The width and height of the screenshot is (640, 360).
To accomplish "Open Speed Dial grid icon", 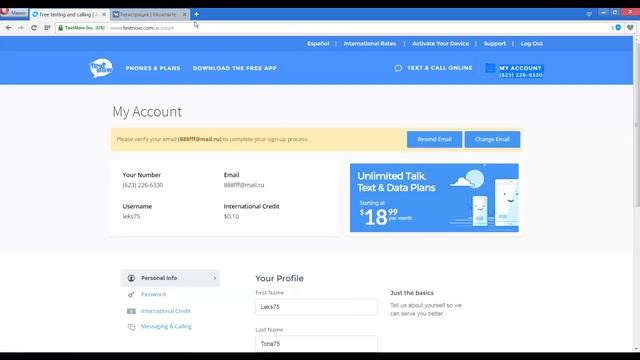I will (47, 28).
